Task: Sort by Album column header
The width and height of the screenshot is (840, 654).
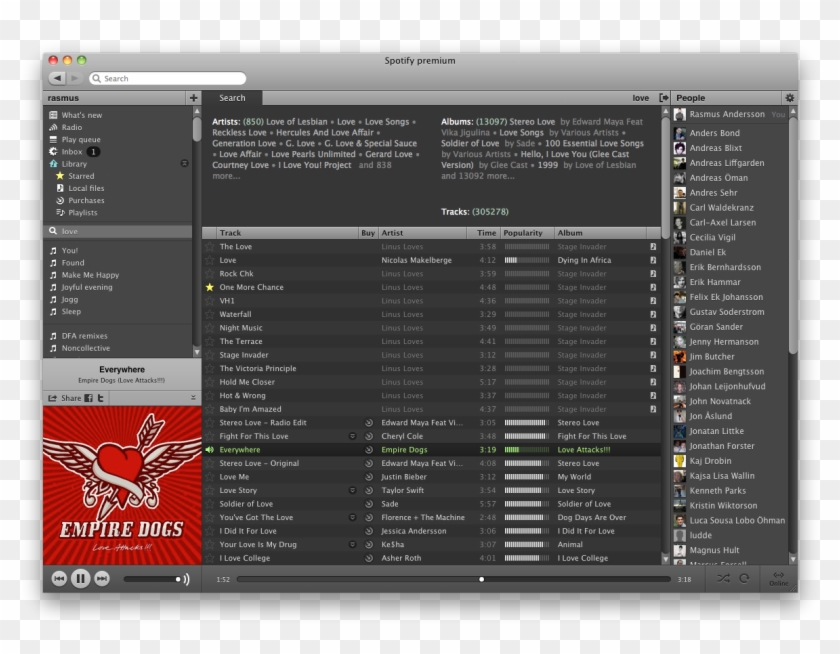Action: pos(600,233)
